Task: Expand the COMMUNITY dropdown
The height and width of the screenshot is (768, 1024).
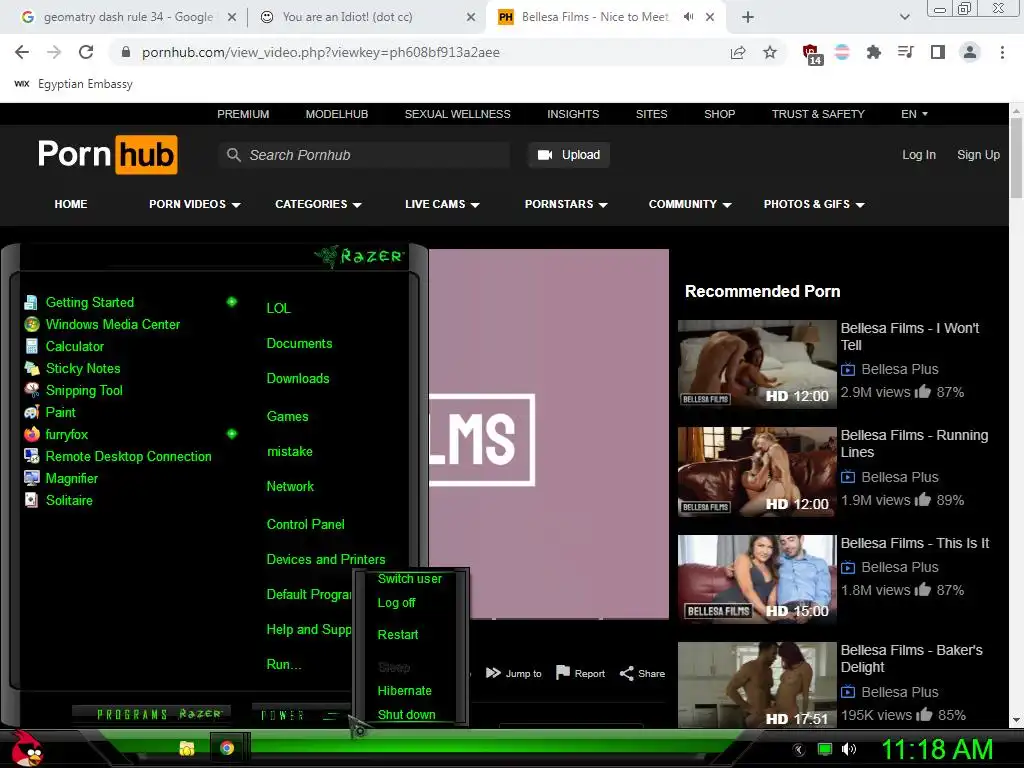Action: click(690, 204)
